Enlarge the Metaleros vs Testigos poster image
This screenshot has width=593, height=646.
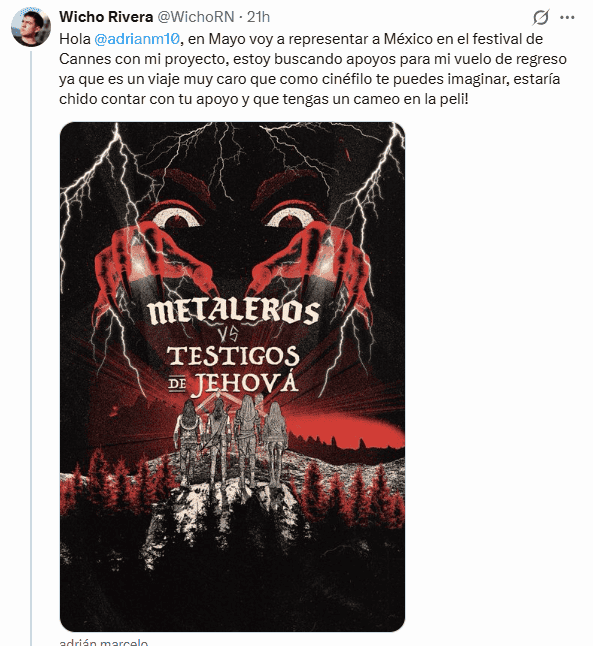tap(232, 377)
